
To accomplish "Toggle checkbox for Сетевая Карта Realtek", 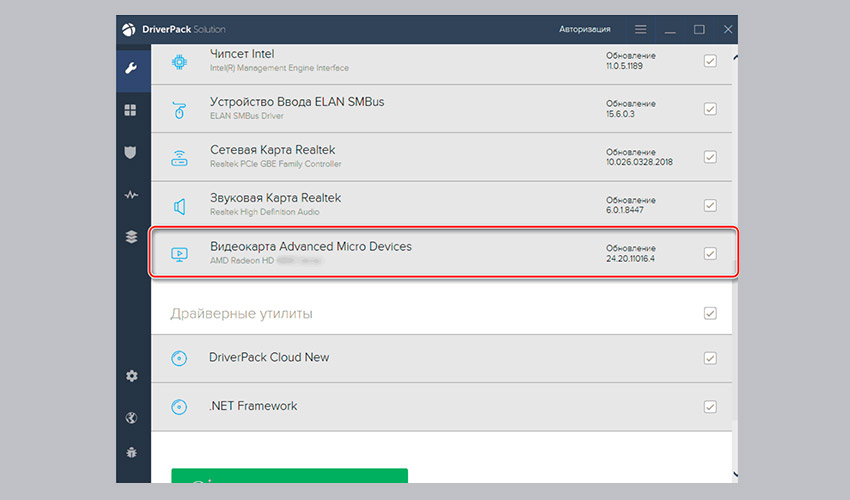I will pos(710,157).
